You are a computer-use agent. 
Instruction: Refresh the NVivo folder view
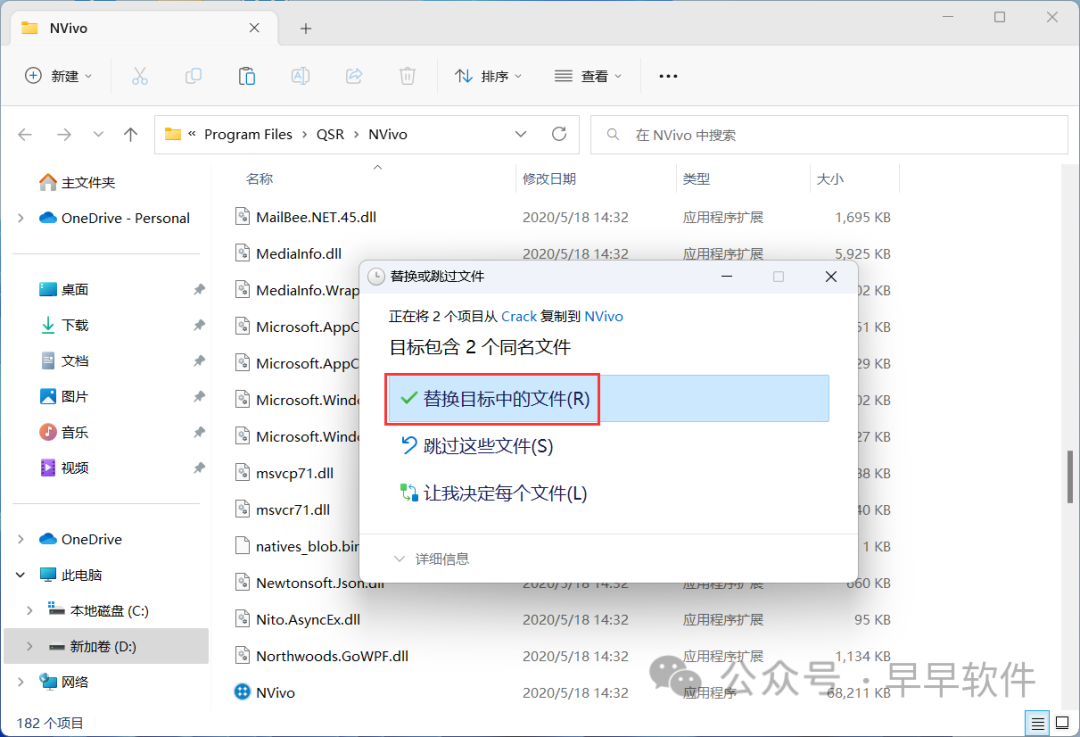click(x=559, y=134)
